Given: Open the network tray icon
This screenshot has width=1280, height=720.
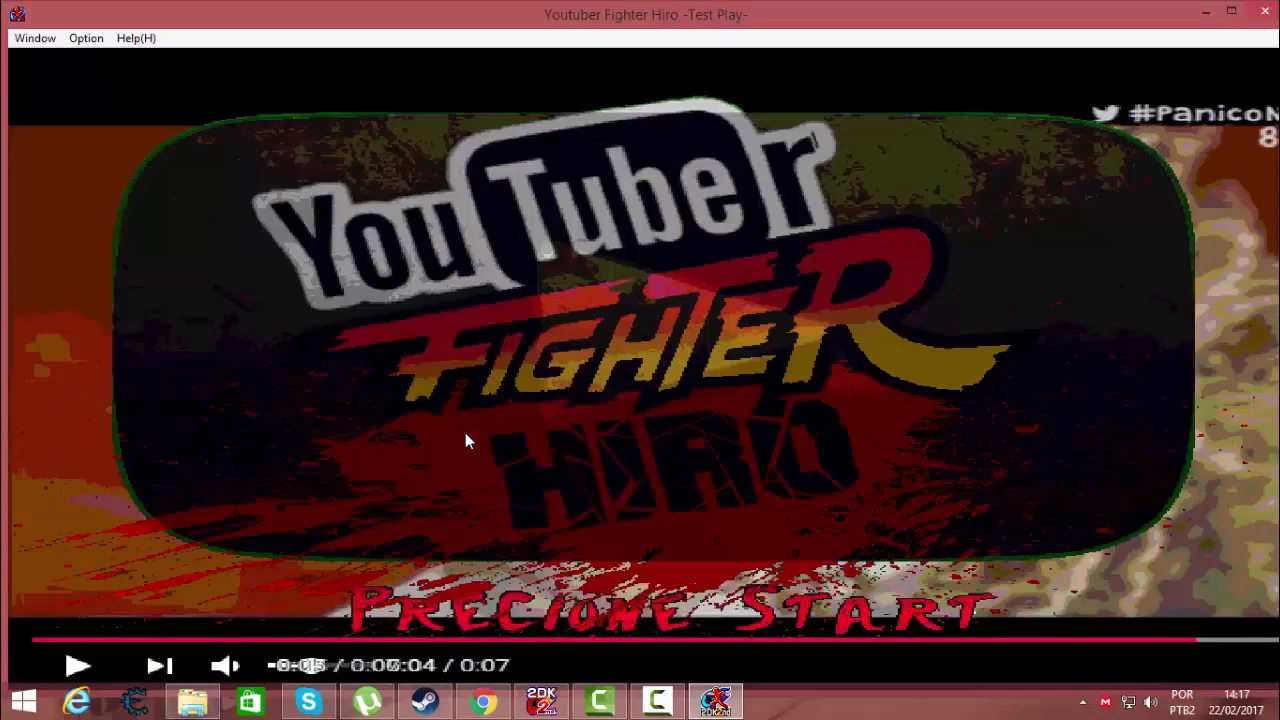Looking at the screenshot, I should [x=1128, y=703].
